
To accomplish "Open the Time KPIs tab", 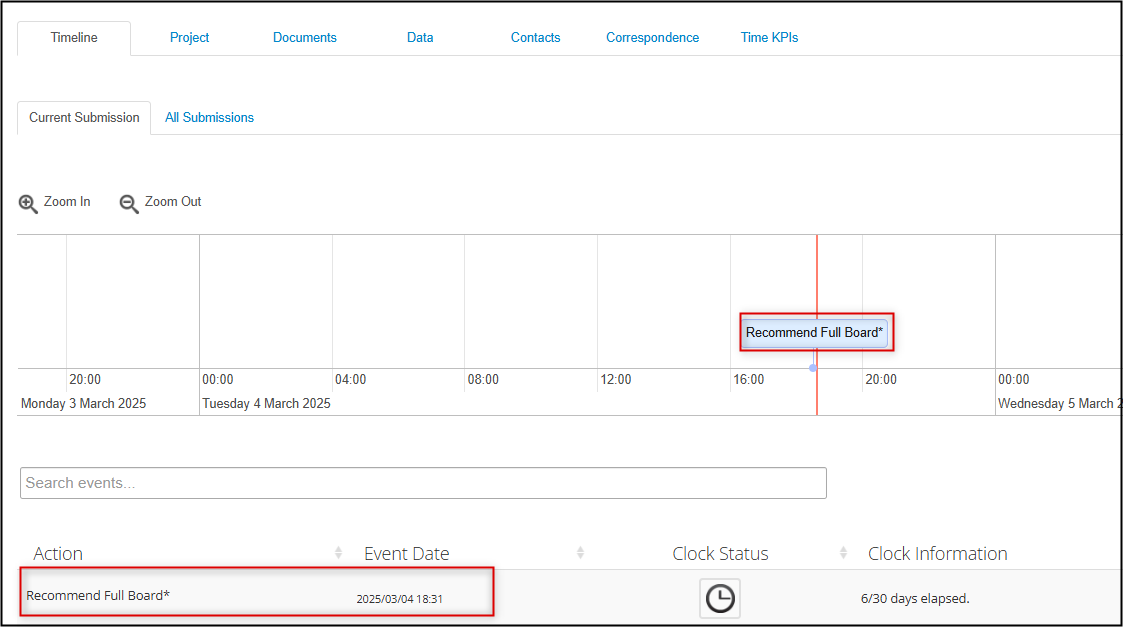I will (x=769, y=38).
